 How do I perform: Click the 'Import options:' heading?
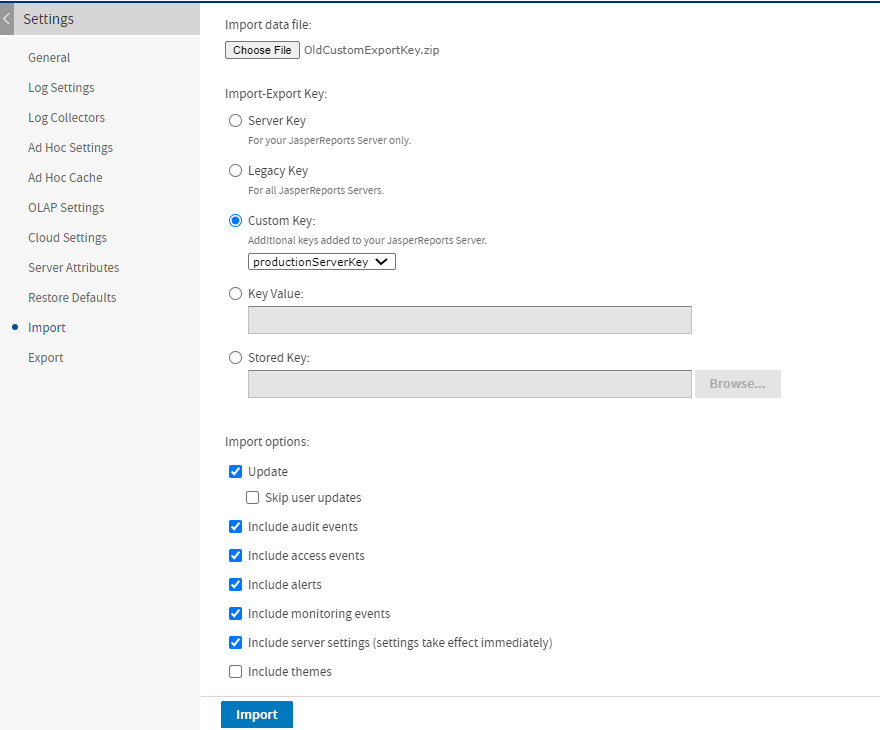tap(267, 442)
